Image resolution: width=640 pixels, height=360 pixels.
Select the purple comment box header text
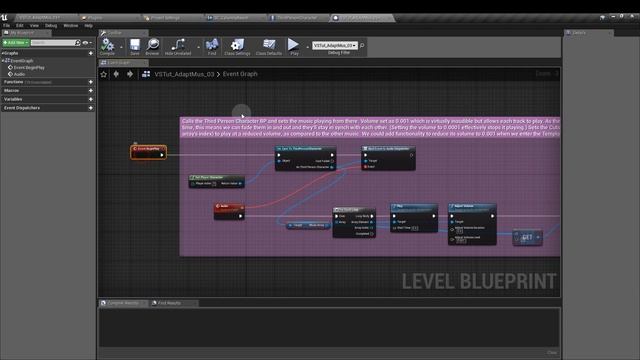pos(371,127)
